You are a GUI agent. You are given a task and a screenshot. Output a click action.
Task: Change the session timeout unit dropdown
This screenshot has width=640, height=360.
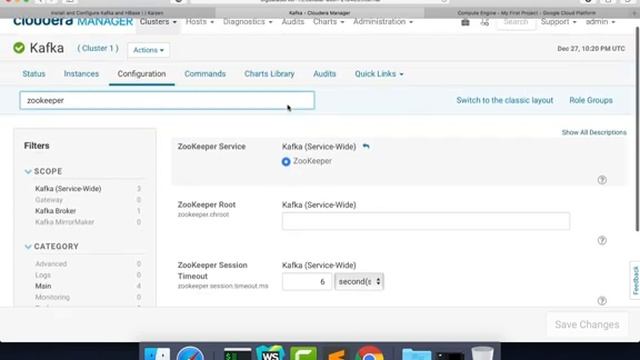(359, 282)
